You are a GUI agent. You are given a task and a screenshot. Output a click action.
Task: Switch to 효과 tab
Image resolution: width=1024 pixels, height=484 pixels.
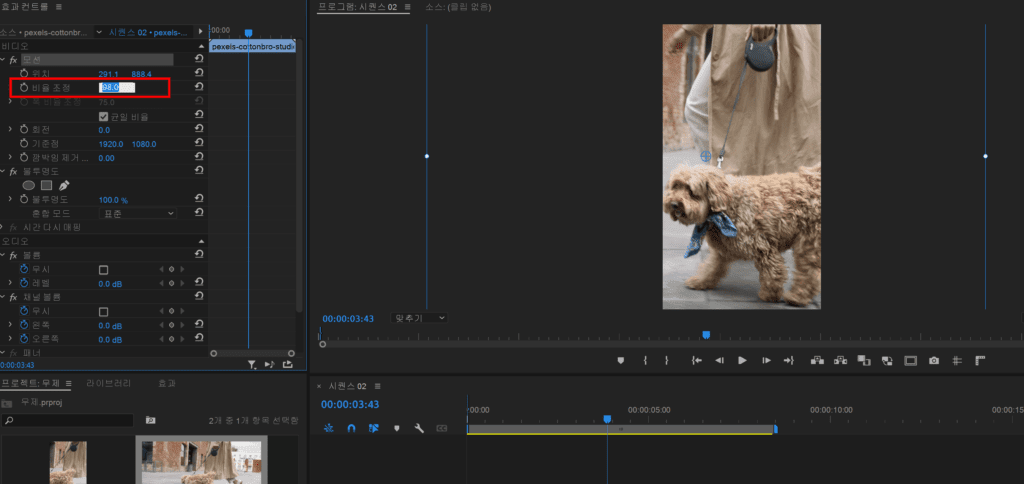pyautogui.click(x=167, y=383)
